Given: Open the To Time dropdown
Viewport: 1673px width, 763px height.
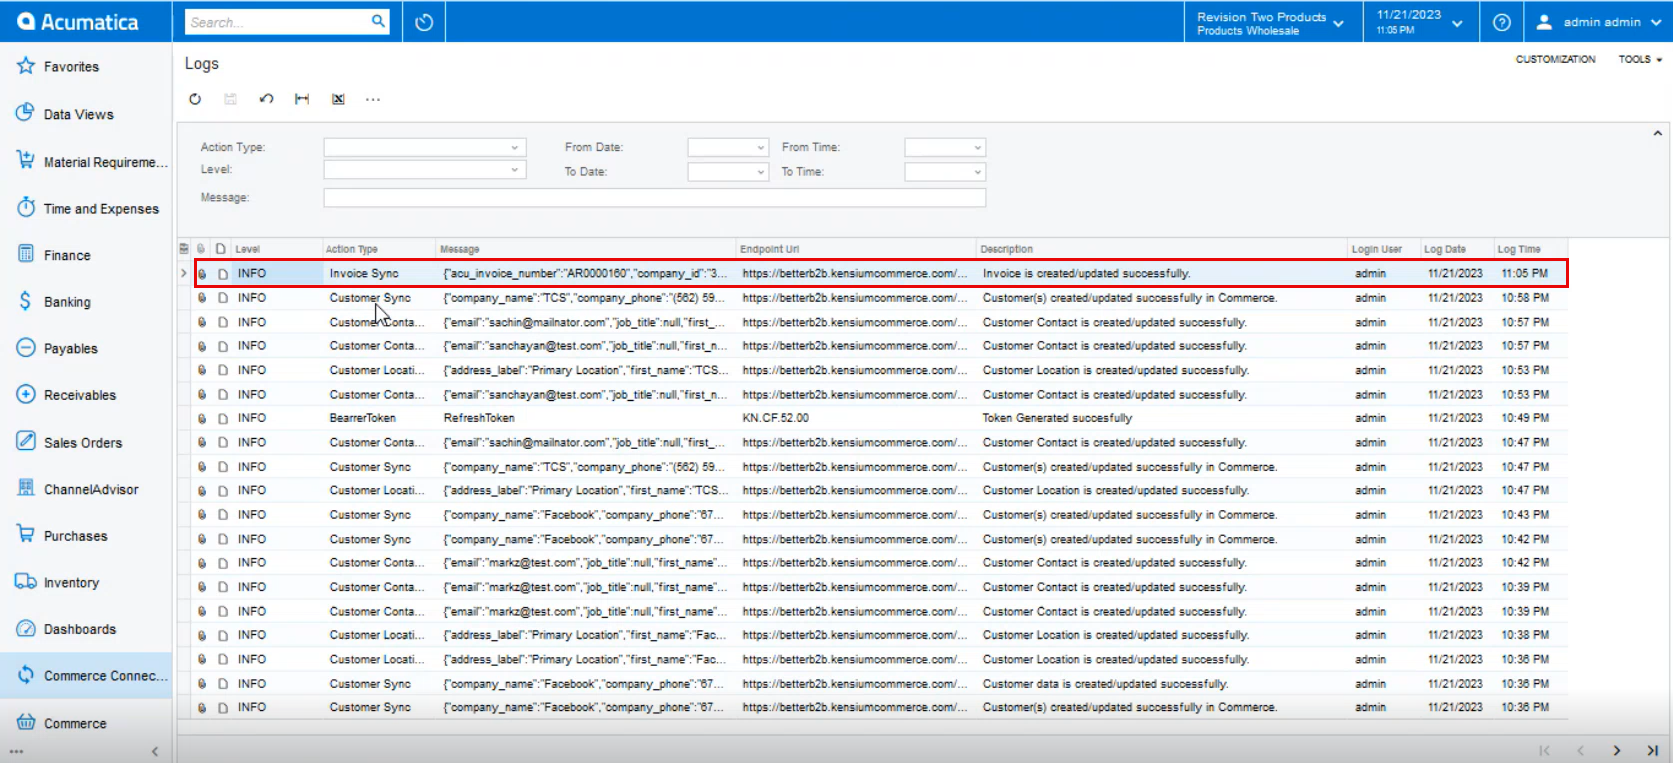Looking at the screenshot, I should tap(977, 172).
